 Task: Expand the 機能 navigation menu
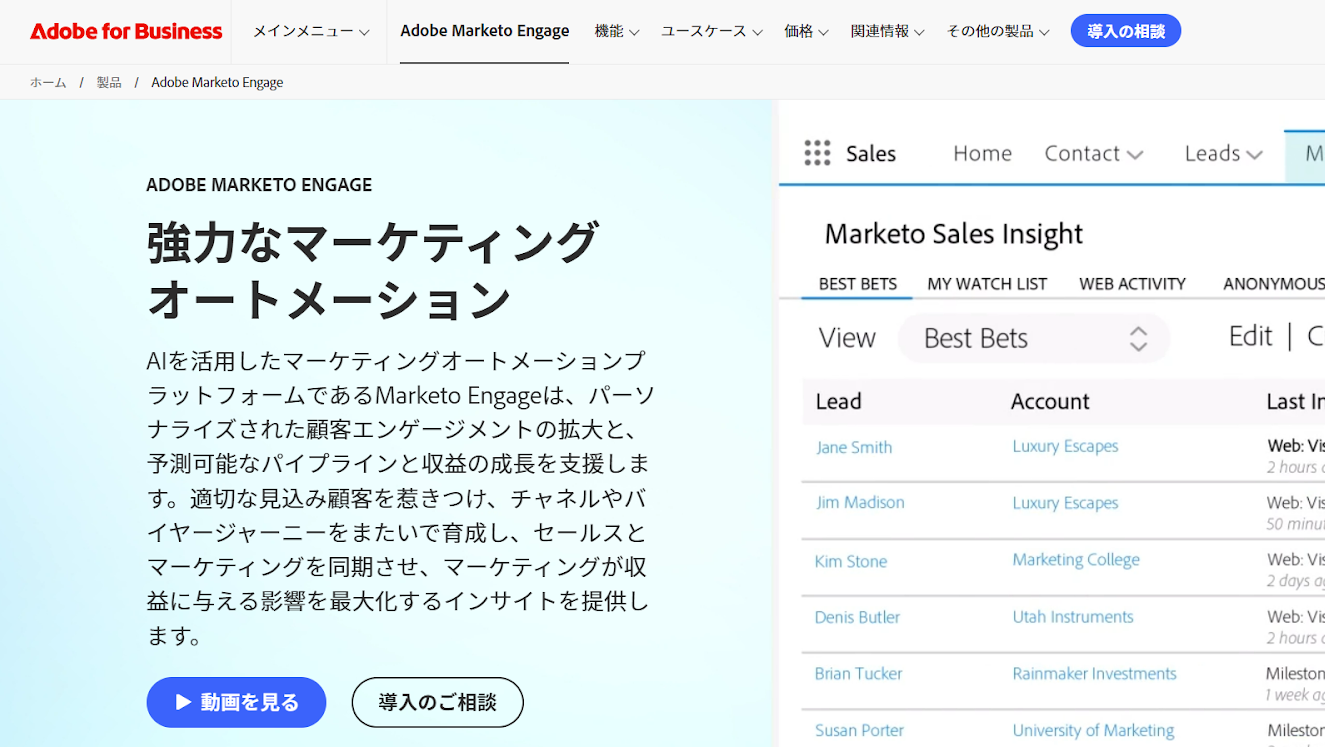tap(616, 31)
